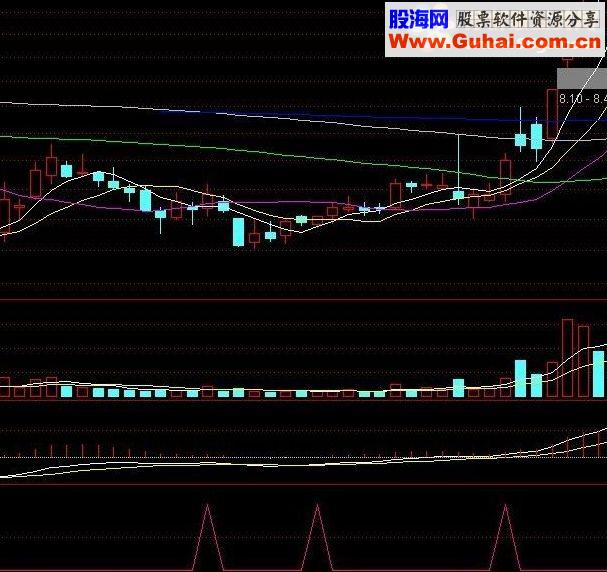Viewport: 607px width, 572px height.
Task: Select the cyan candlestick with the very long upper wick
Action: [x=459, y=170]
